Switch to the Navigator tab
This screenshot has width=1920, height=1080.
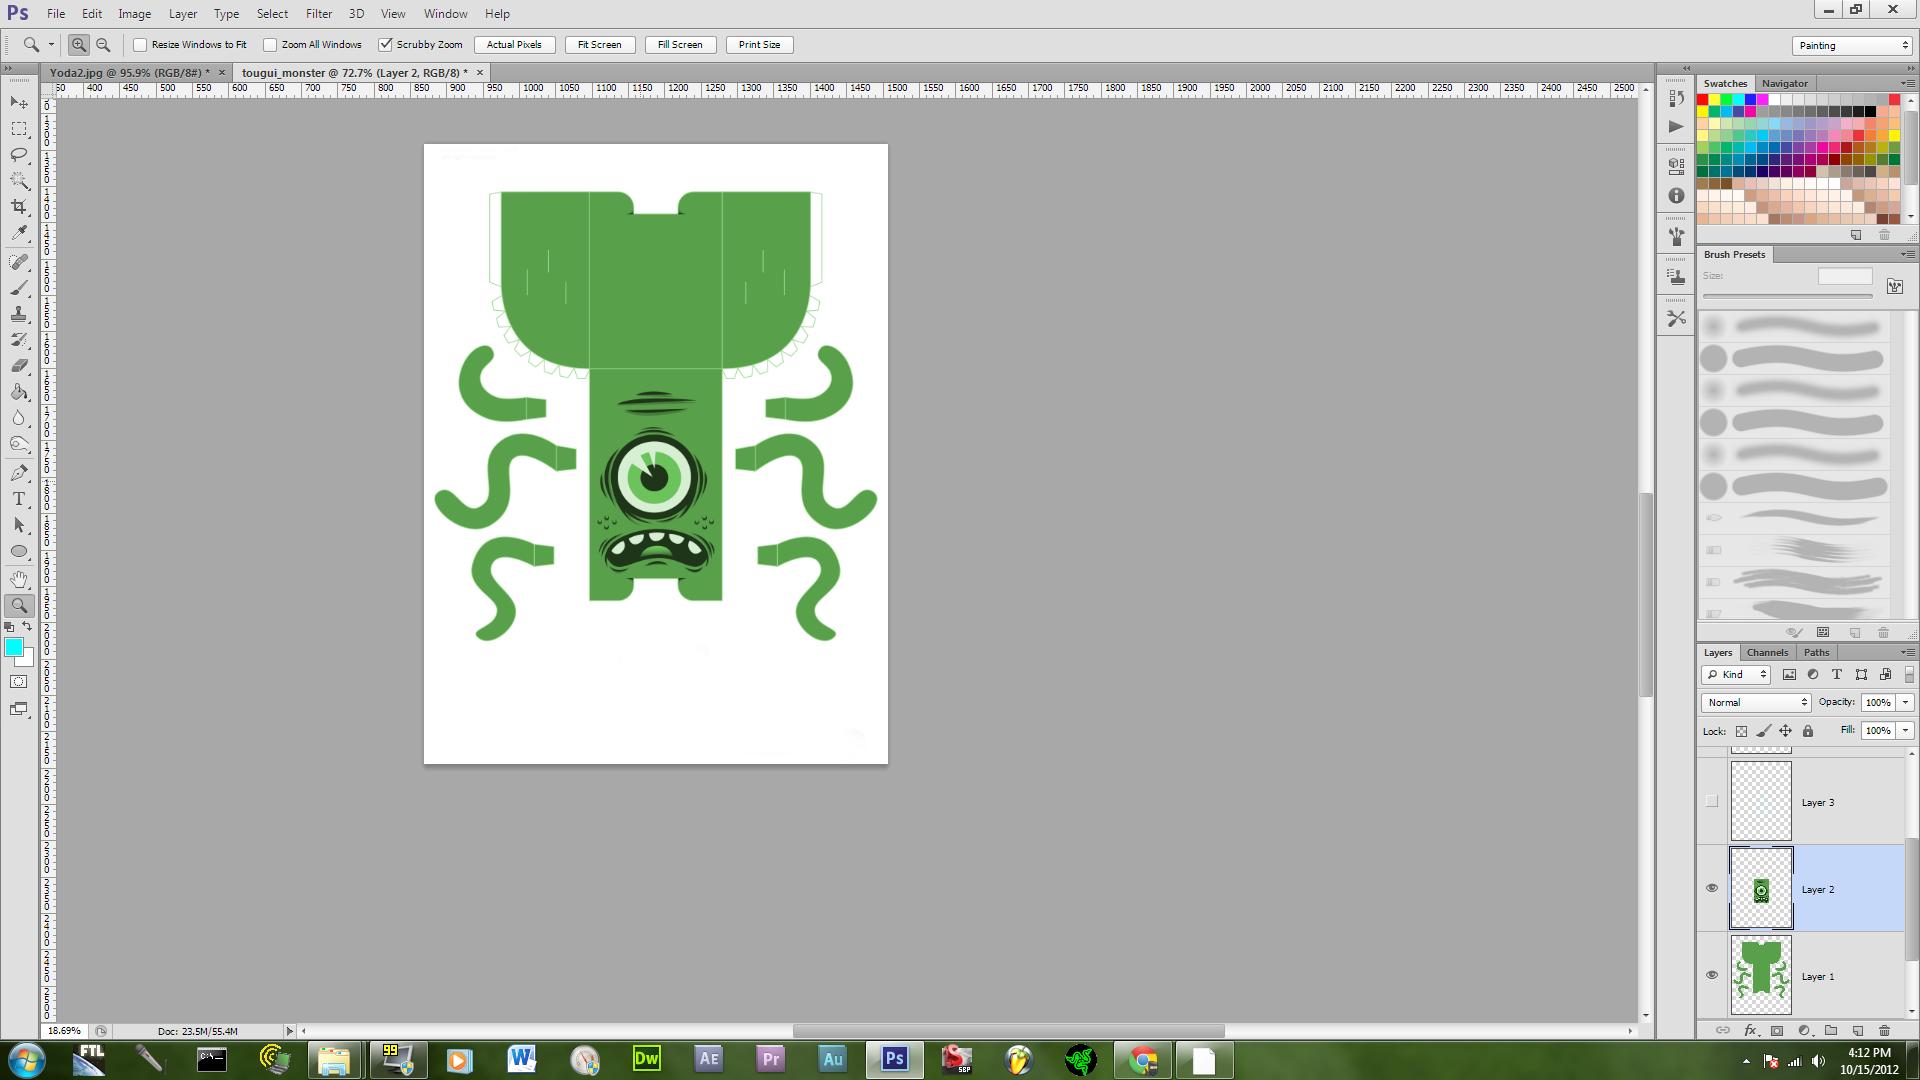[x=1784, y=83]
